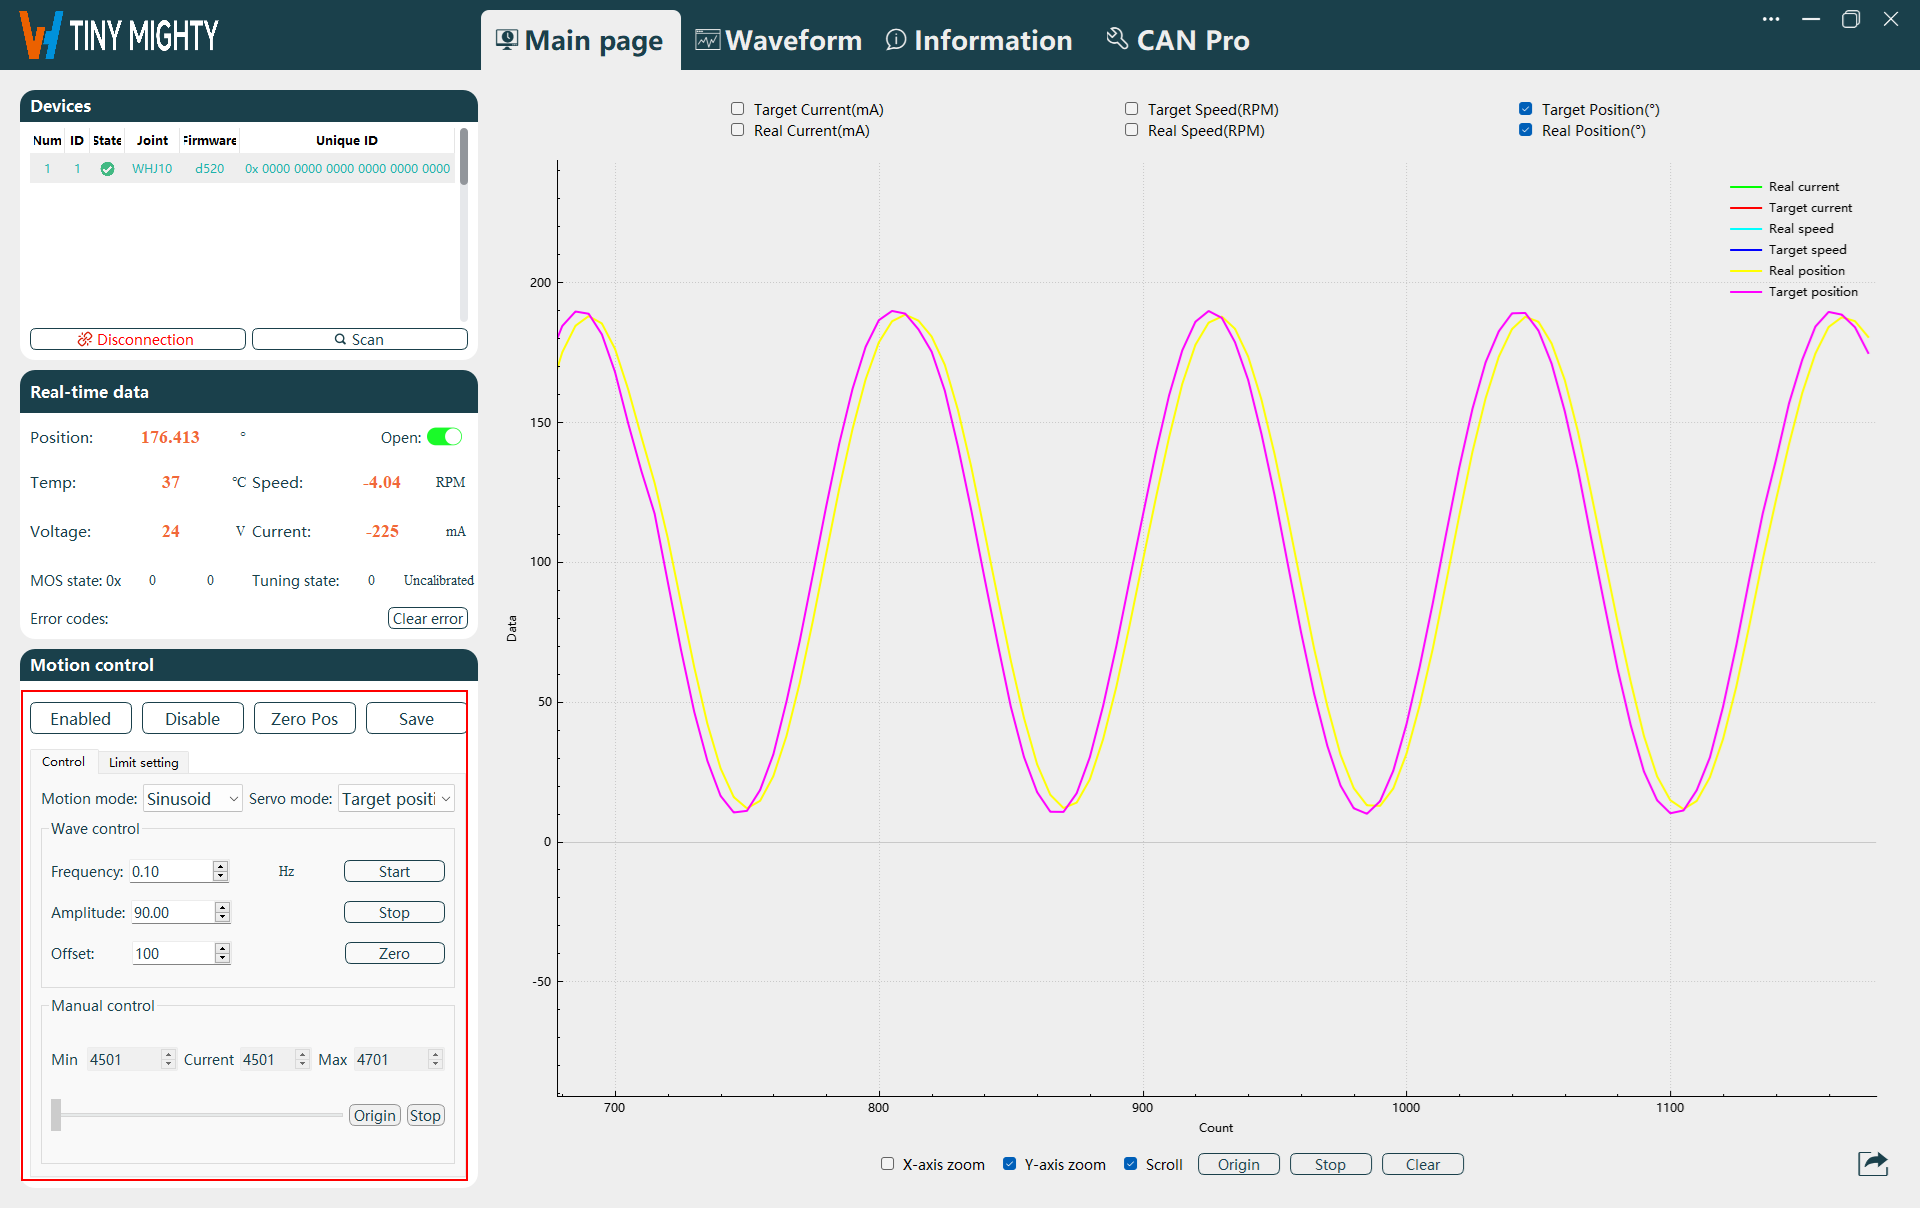1920x1208 pixels.
Task: Open the Motion mode Sinusoid dropdown
Action: click(192, 798)
